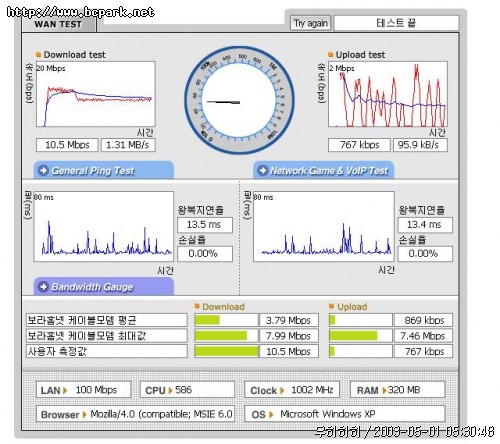
Task: Click the Upload test graph
Action: (388, 94)
